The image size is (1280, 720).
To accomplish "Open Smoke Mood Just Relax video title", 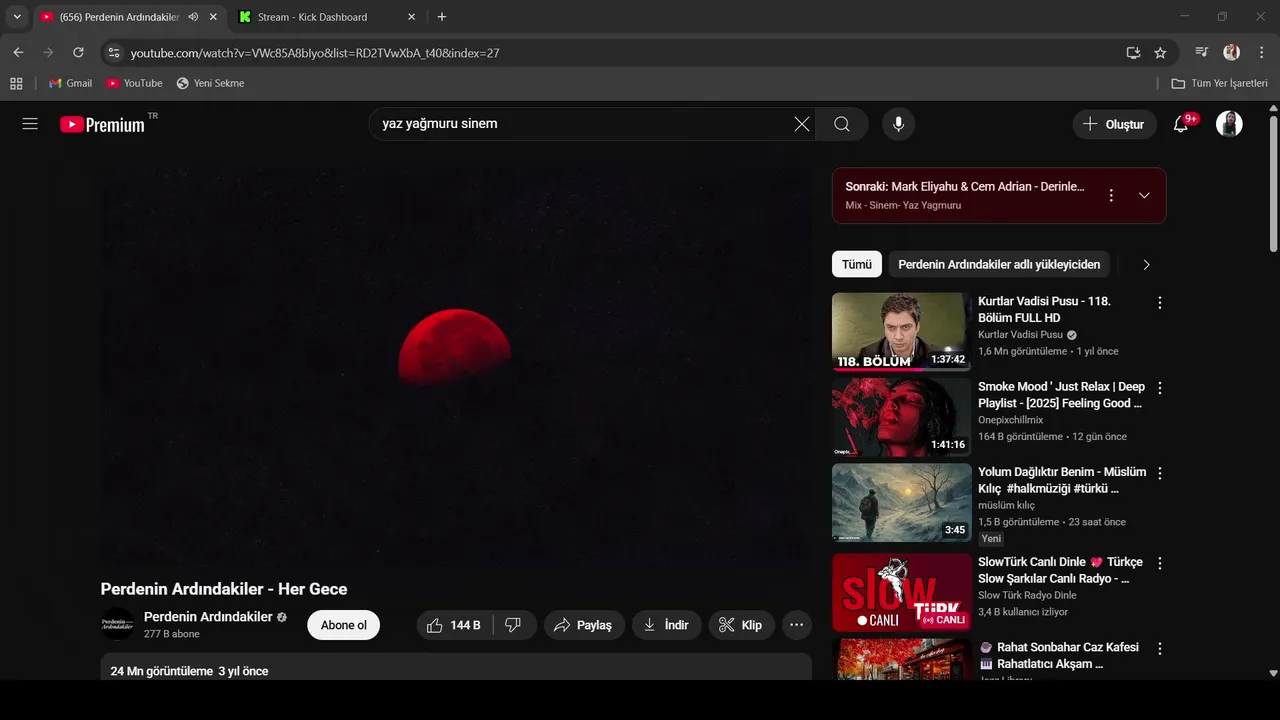I will click(x=1061, y=395).
